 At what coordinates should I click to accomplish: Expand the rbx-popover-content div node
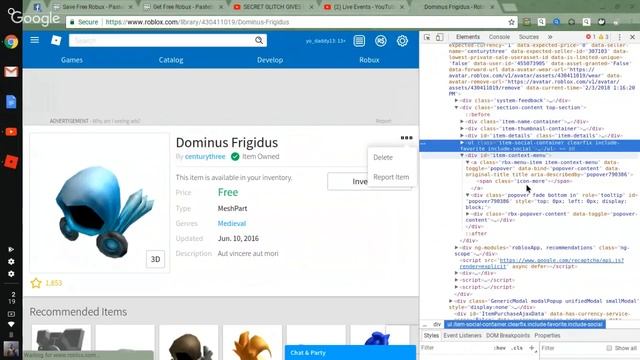pos(468,214)
